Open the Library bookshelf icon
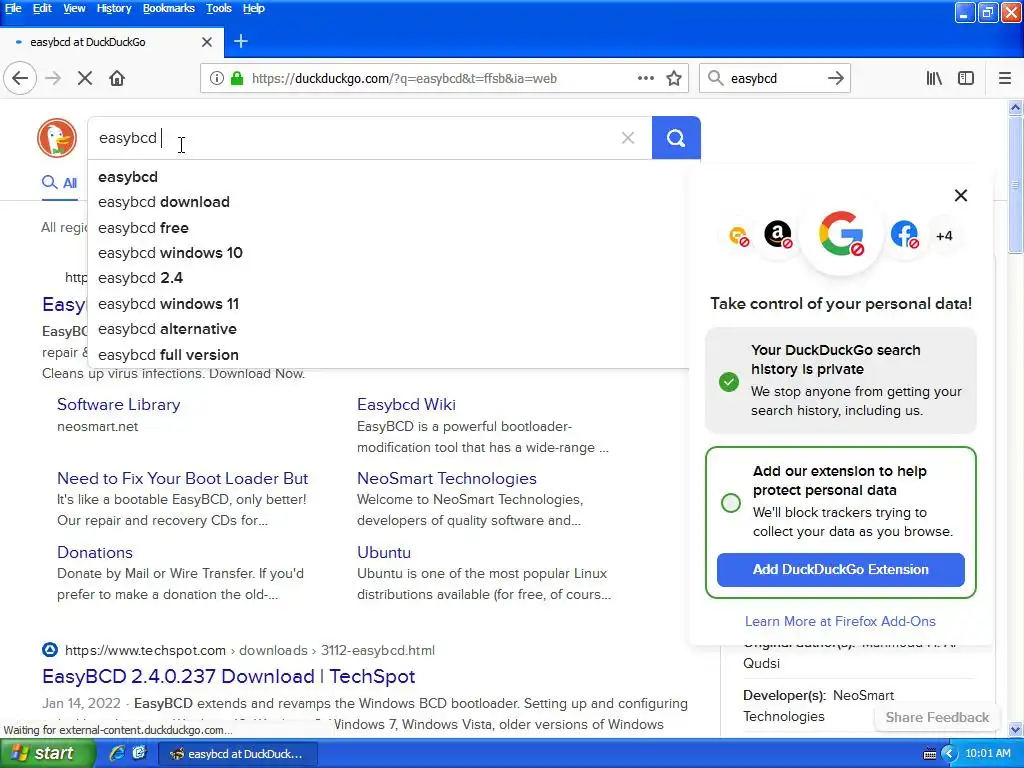This screenshot has width=1024, height=768. 934,78
